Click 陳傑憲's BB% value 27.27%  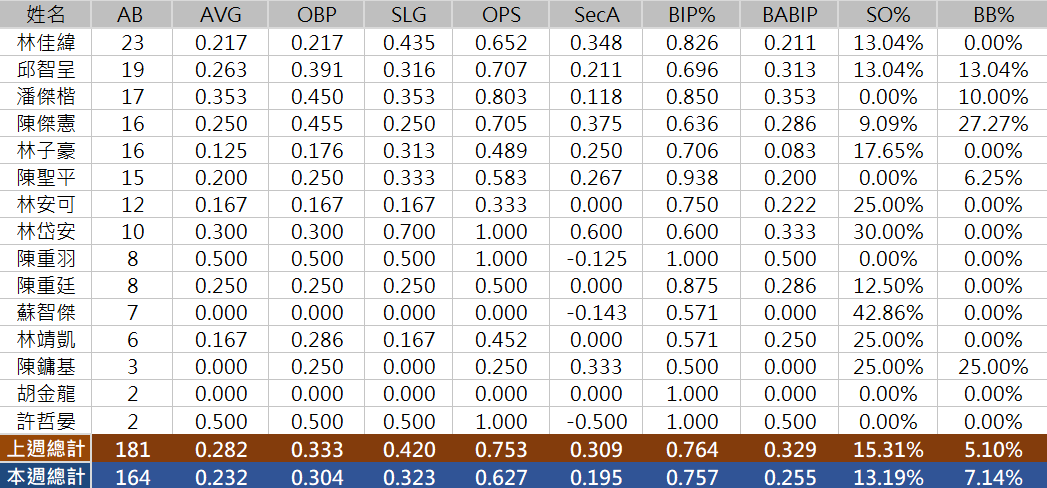click(993, 123)
